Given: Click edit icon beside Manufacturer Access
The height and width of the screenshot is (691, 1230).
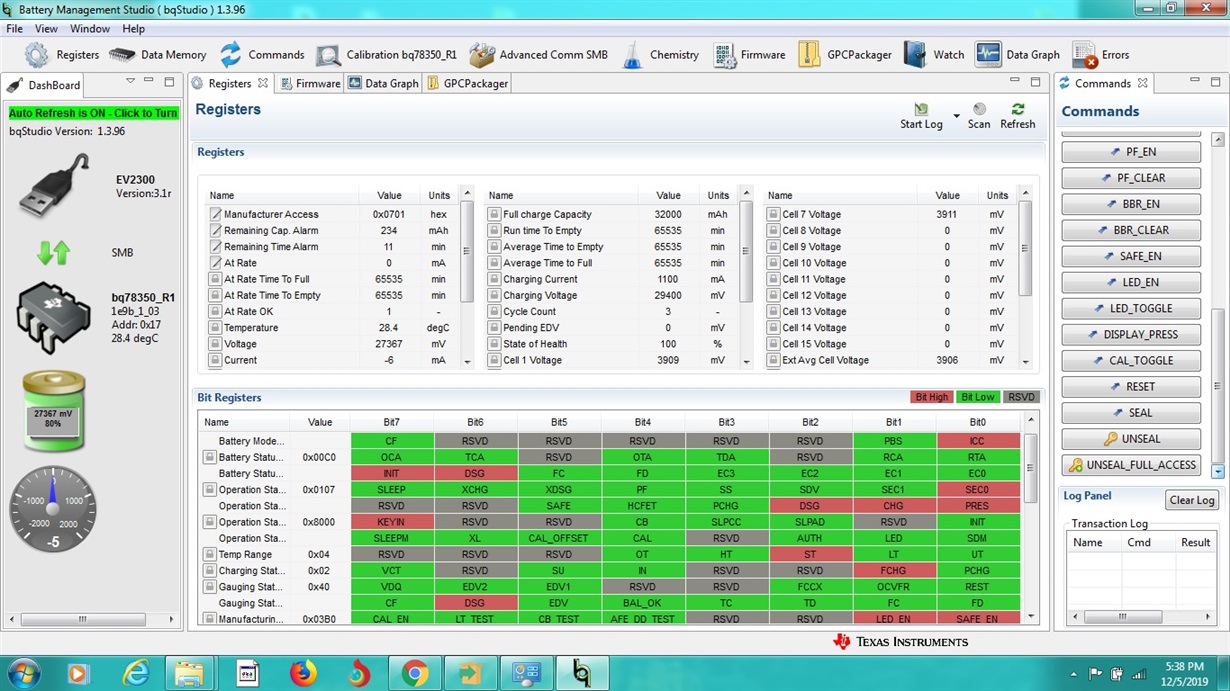Looking at the screenshot, I should 215,214.
